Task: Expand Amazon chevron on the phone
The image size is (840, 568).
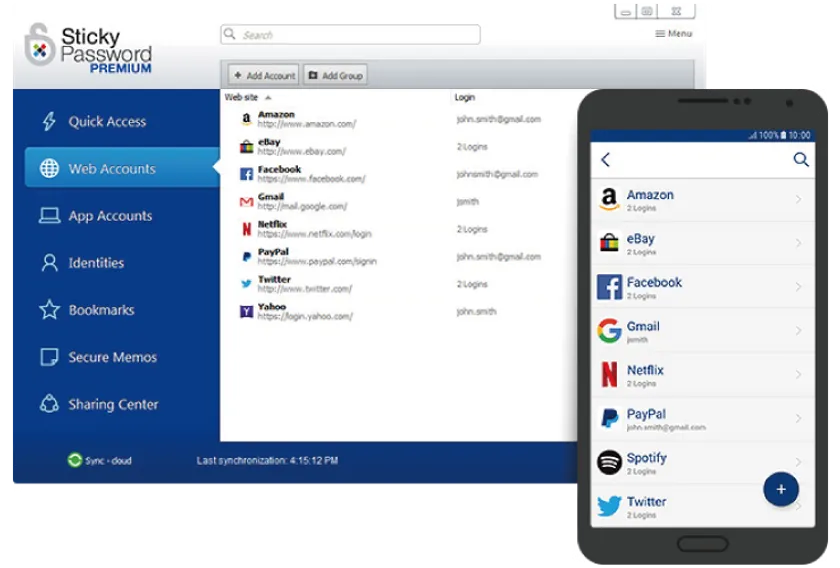Action: (798, 199)
